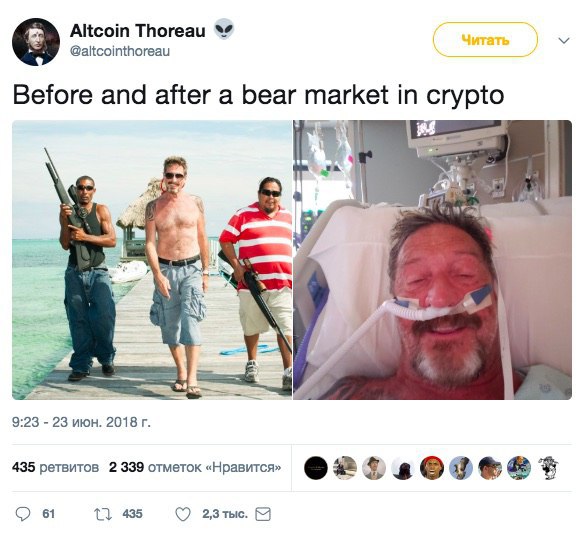Expand the tweet options chevron menu
This screenshot has width=587, height=537.
point(564,40)
